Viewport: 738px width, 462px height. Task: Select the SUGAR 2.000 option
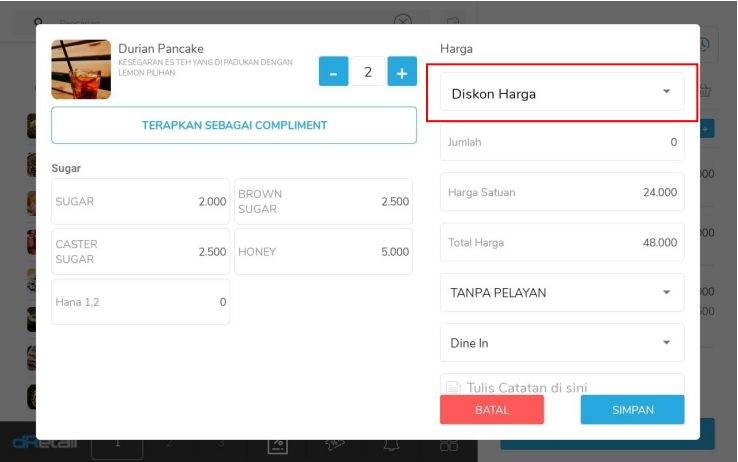(x=141, y=201)
